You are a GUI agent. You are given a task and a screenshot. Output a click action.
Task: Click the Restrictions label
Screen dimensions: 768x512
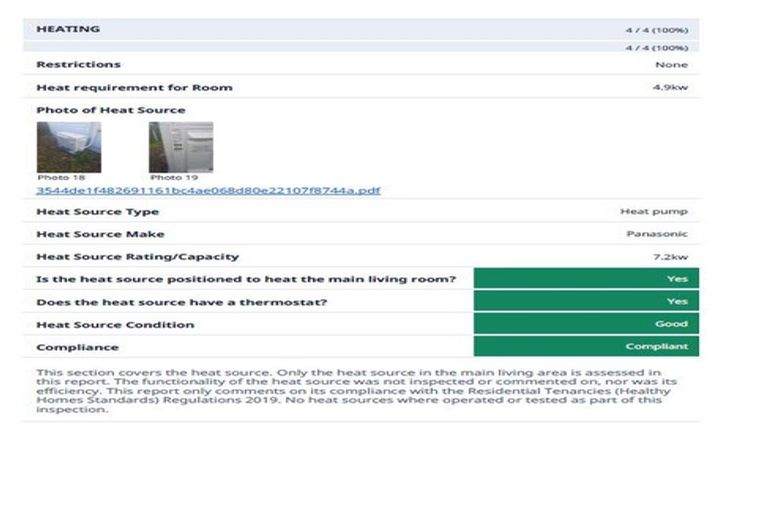[78, 64]
